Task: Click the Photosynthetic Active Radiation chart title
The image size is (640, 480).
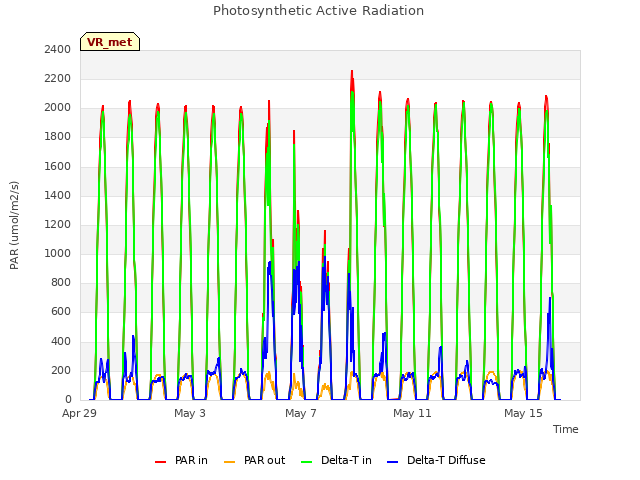Action: click(x=318, y=11)
